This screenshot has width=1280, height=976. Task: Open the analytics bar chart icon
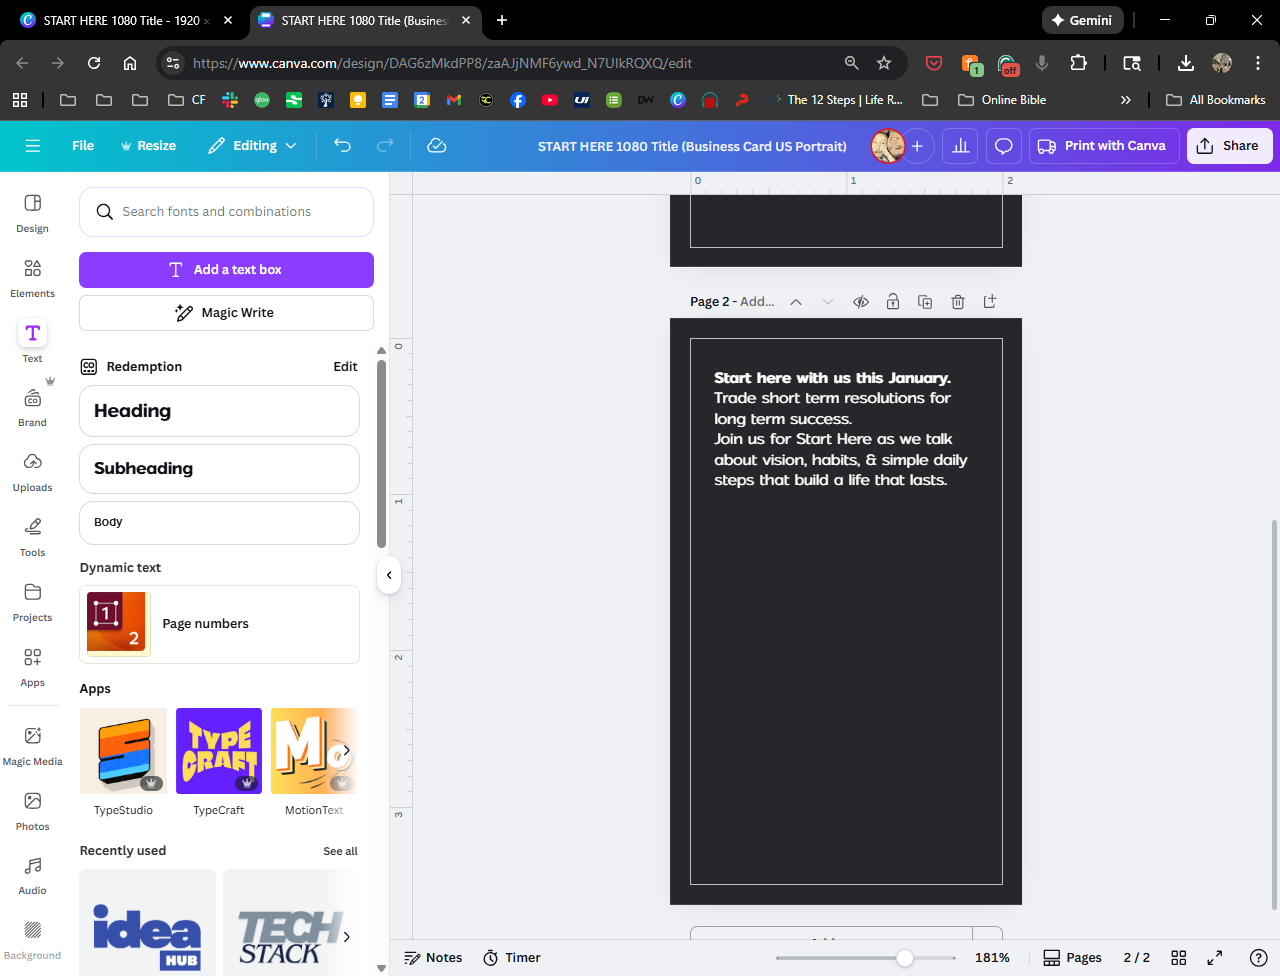tap(960, 146)
